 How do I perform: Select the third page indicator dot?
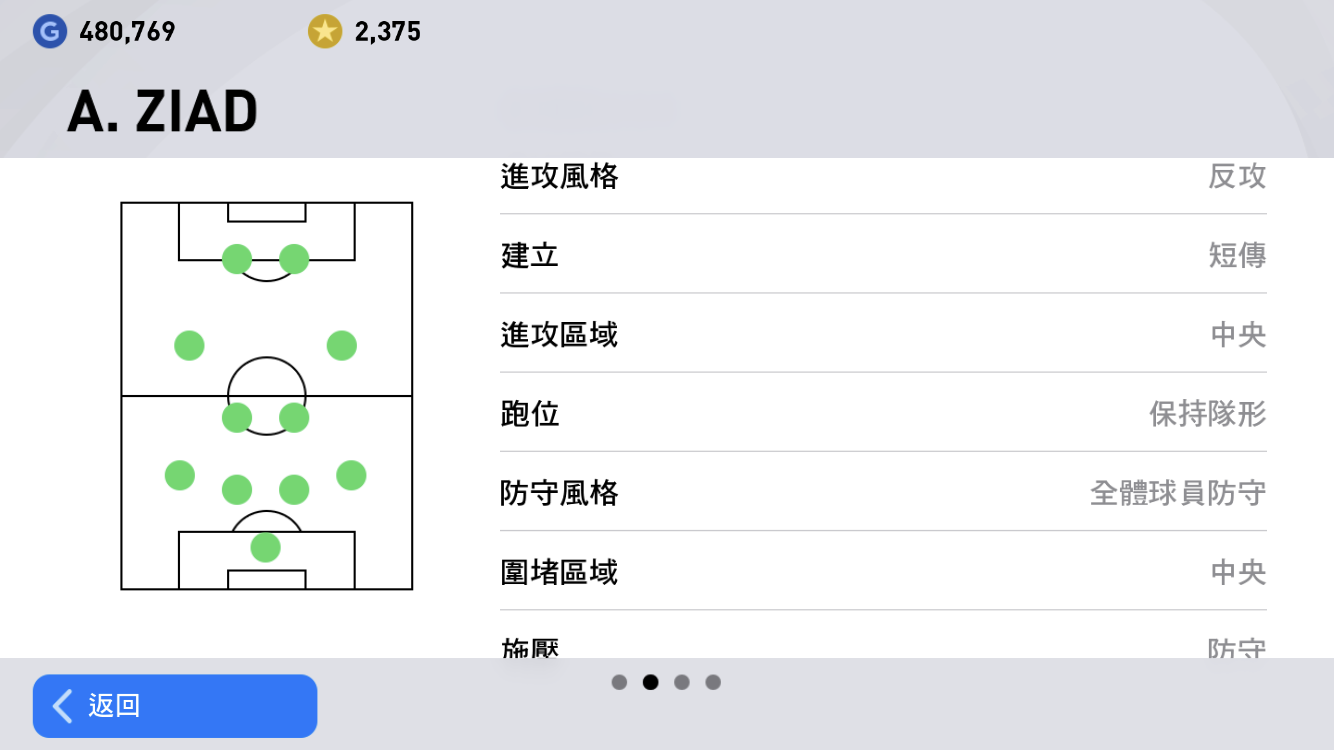682,682
